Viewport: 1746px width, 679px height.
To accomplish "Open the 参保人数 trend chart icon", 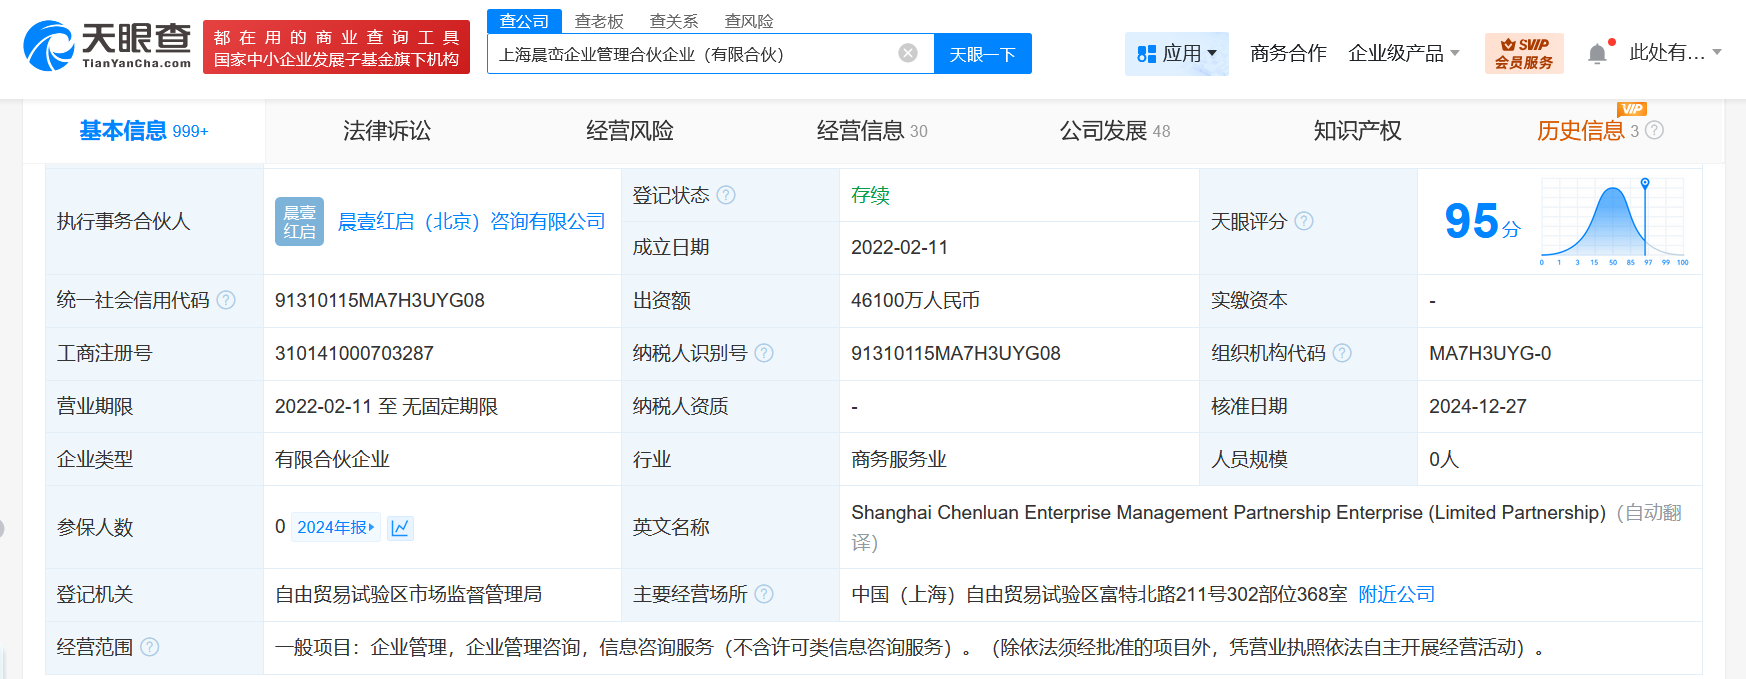I will click(400, 527).
